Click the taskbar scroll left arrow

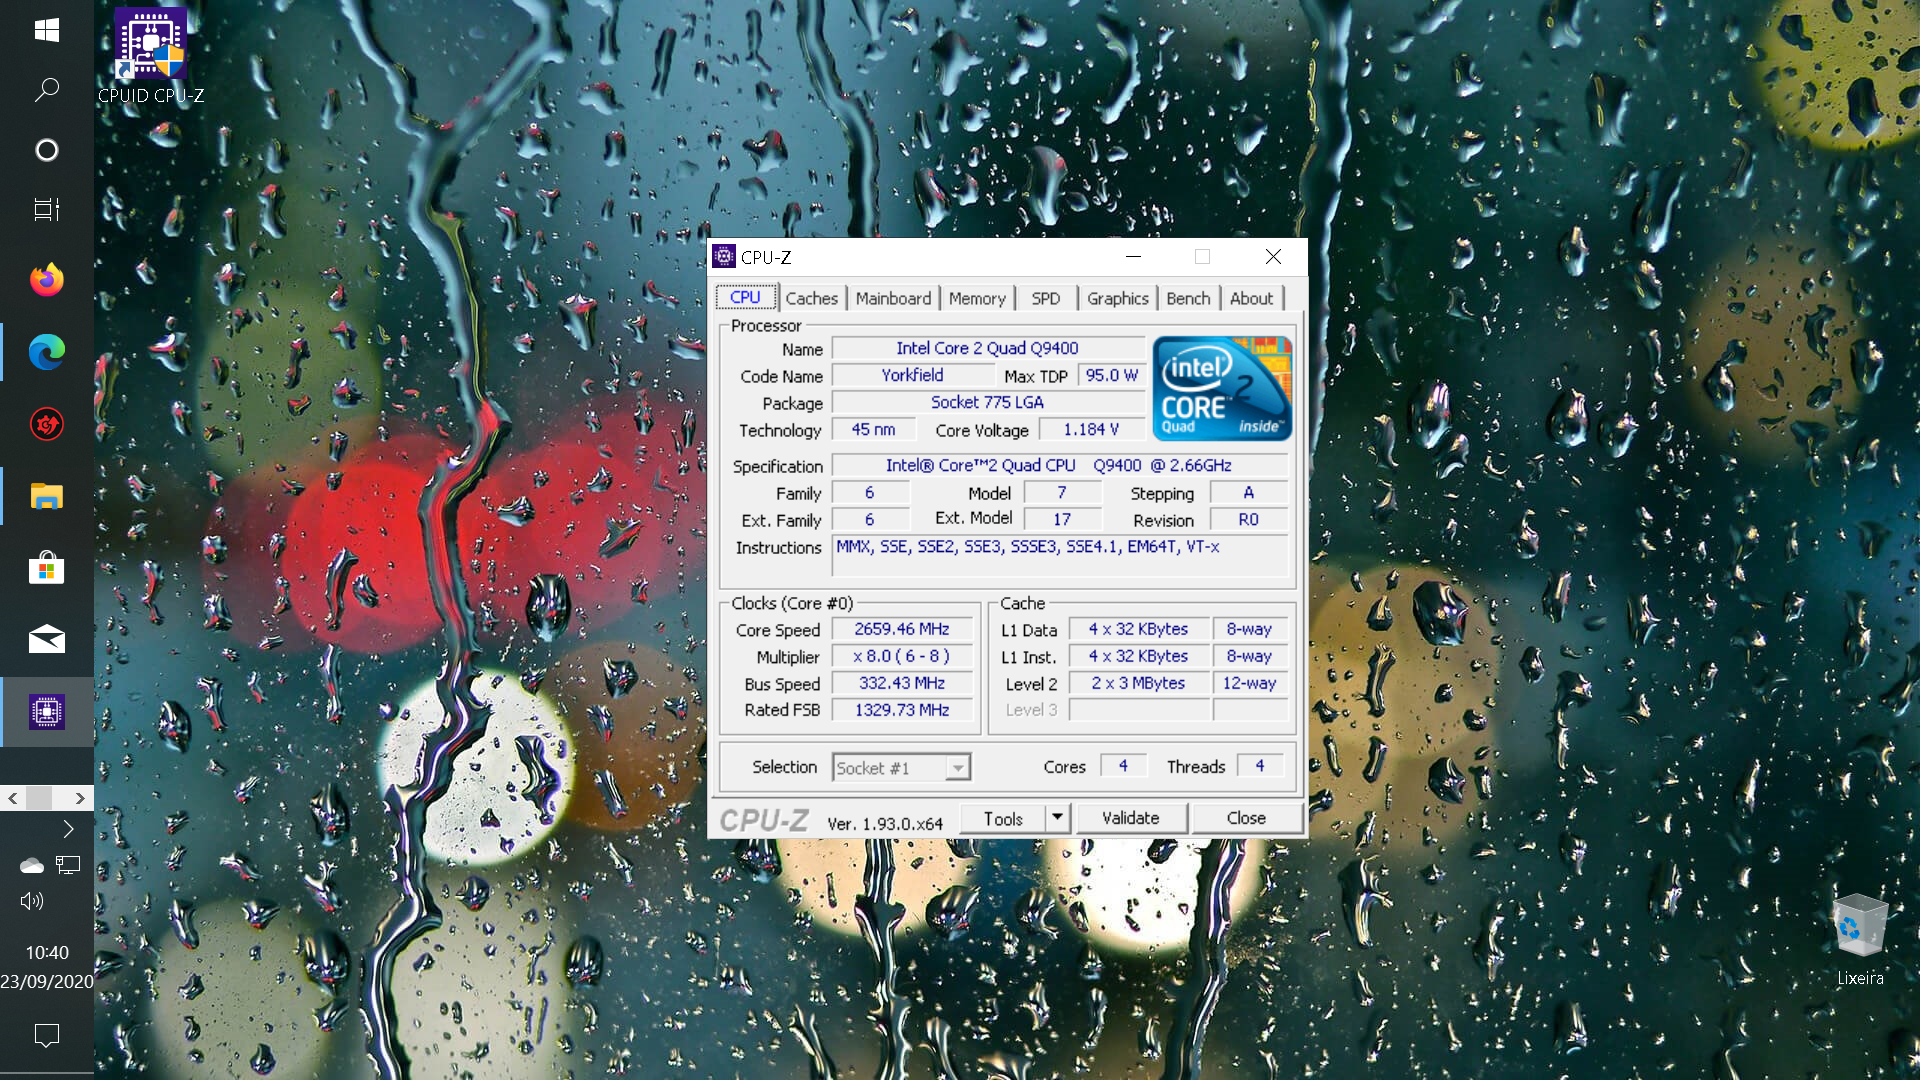(13, 798)
